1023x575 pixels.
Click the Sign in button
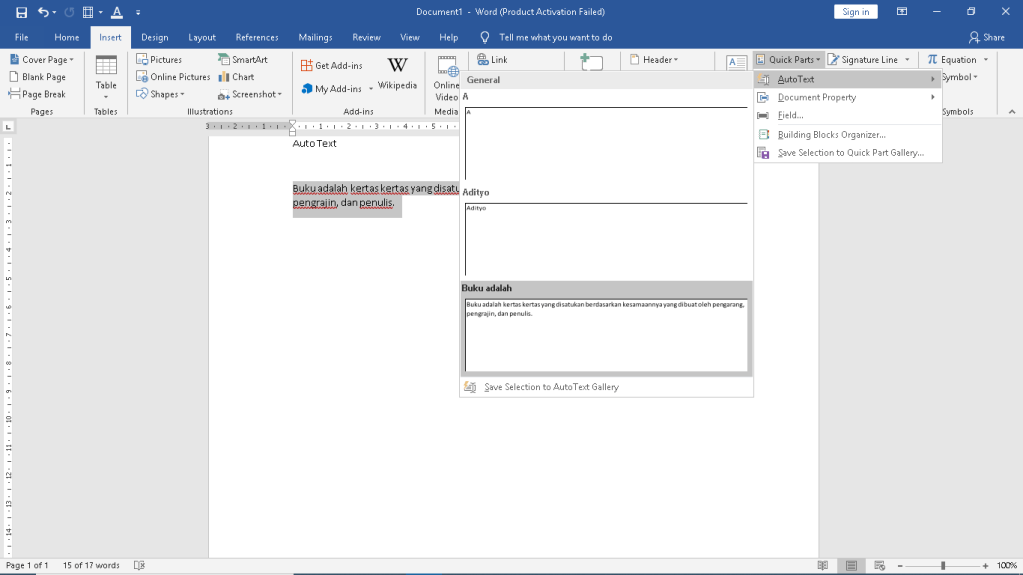(855, 12)
